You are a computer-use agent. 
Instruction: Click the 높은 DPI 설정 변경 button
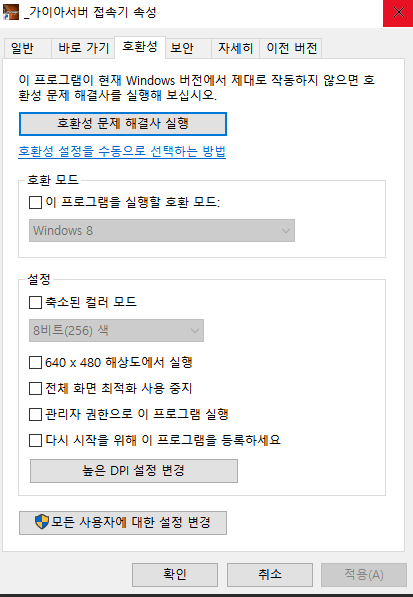tap(134, 471)
